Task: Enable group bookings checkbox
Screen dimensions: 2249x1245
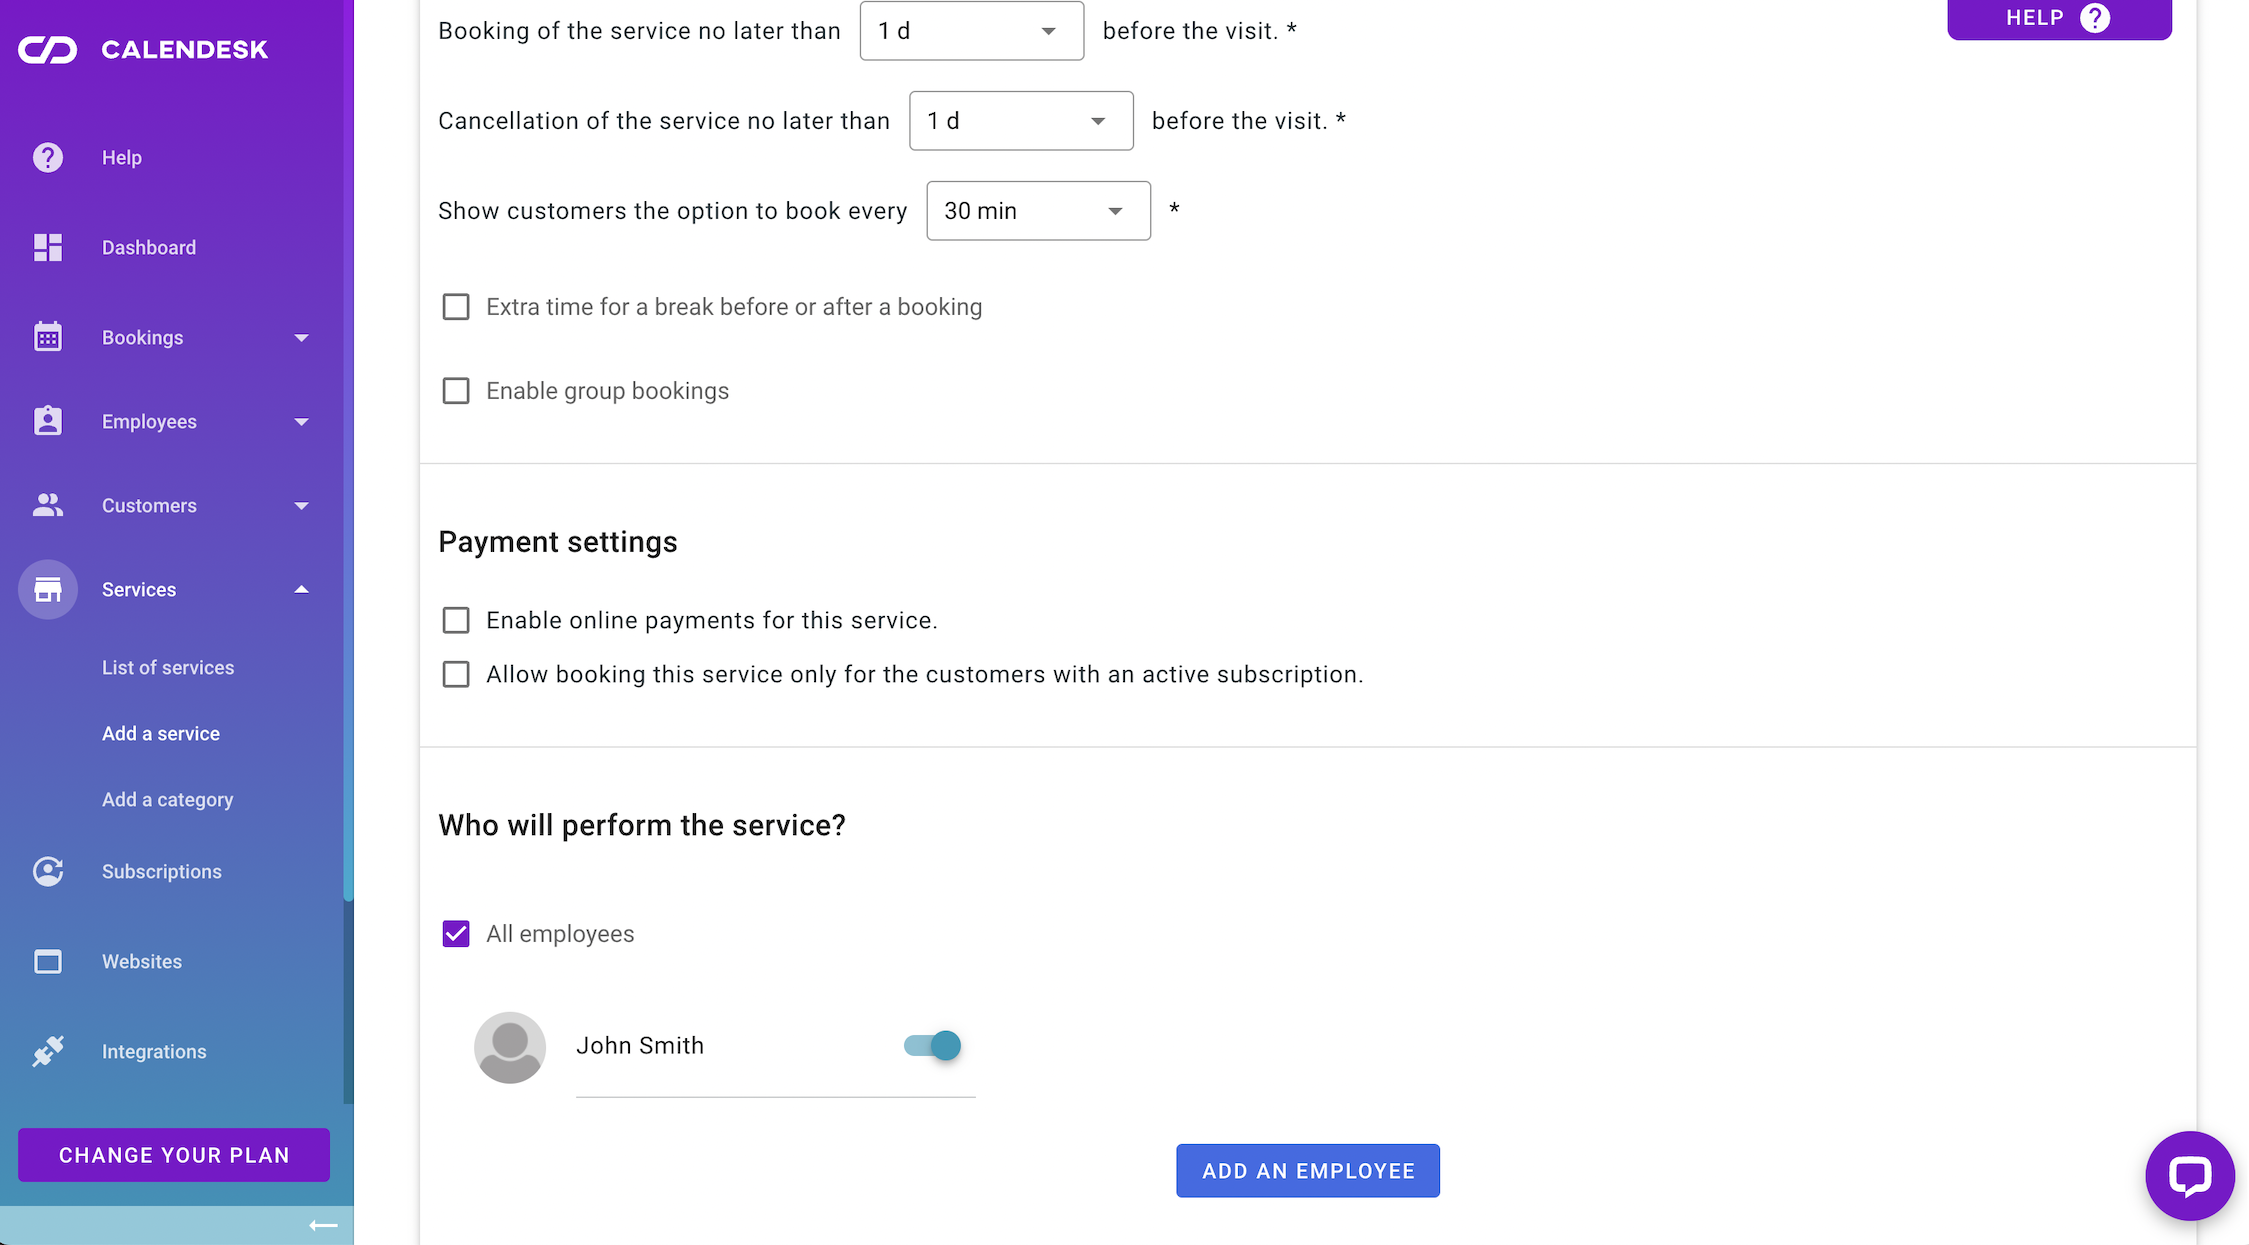Action: 456,391
